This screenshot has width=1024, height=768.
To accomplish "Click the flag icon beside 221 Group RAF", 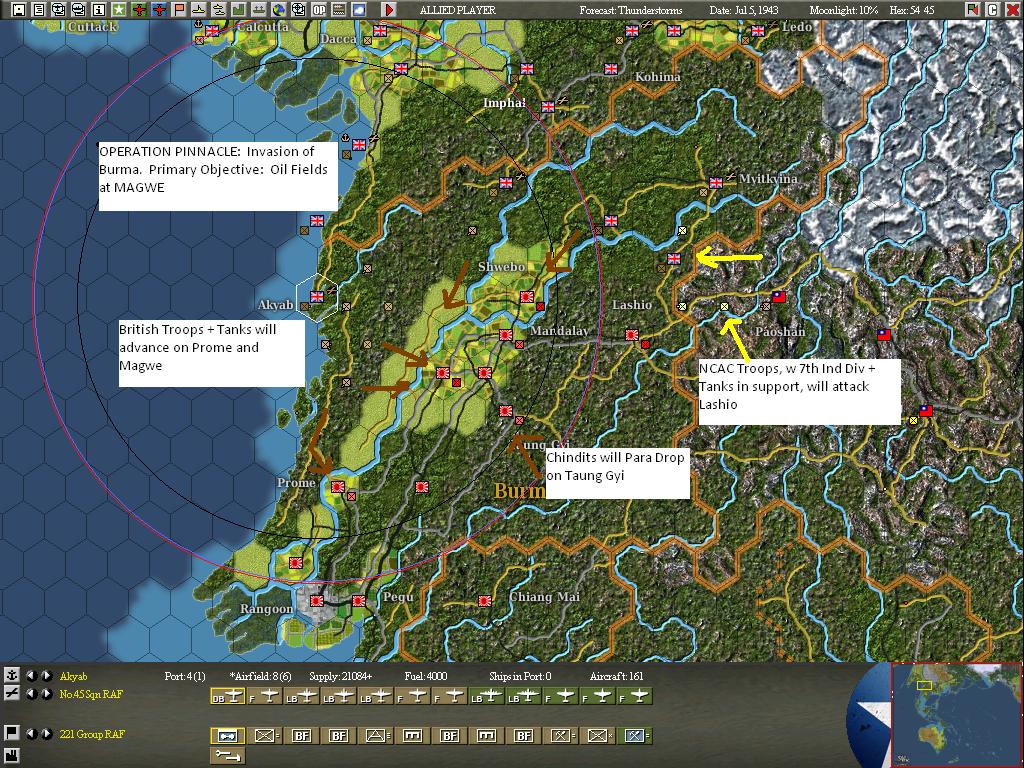I will pyautogui.click(x=12, y=733).
